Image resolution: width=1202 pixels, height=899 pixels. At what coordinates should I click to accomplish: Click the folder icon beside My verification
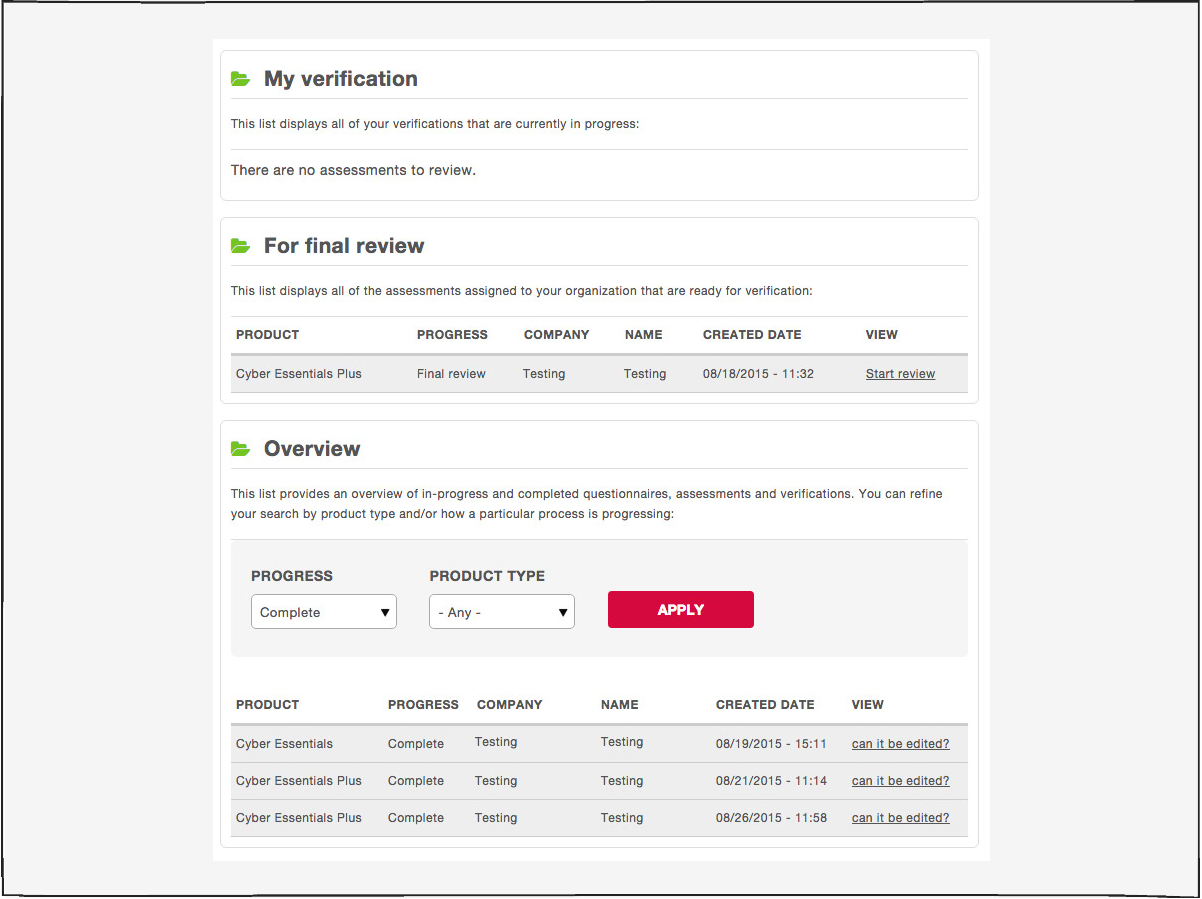click(x=240, y=79)
